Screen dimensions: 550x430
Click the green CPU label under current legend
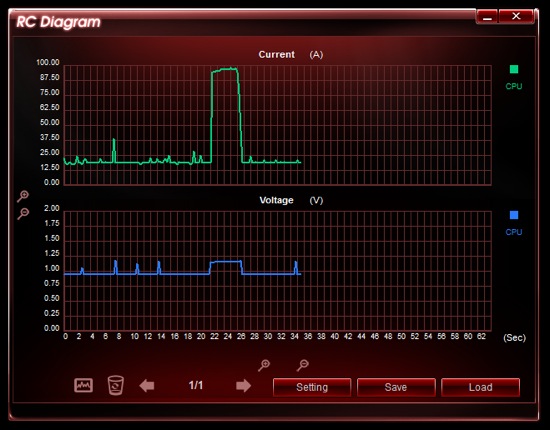(514, 86)
